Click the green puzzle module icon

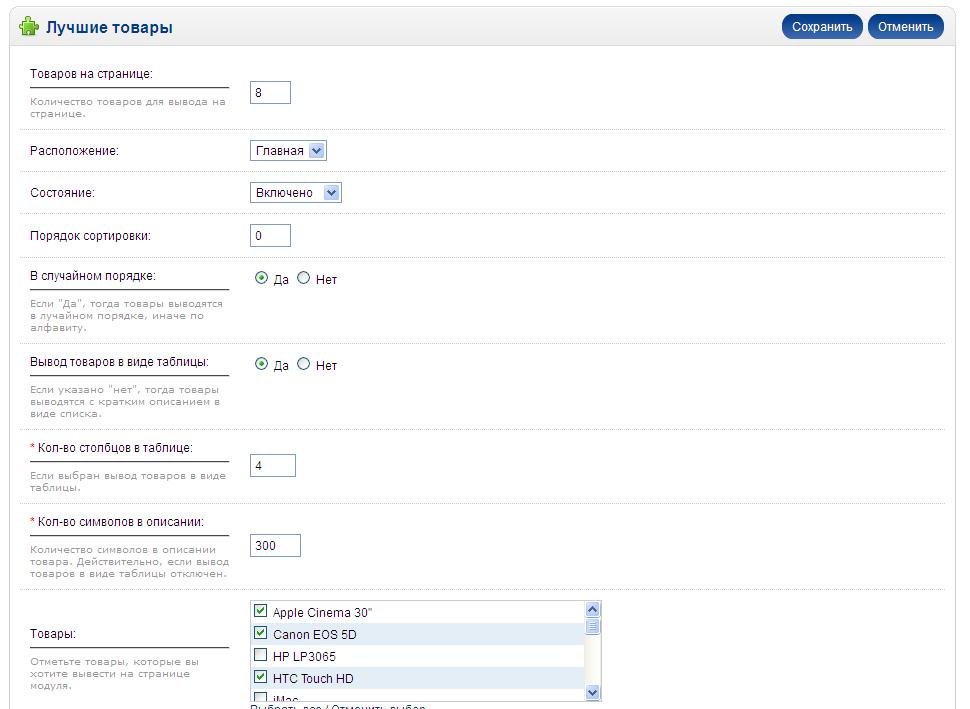(x=29, y=27)
